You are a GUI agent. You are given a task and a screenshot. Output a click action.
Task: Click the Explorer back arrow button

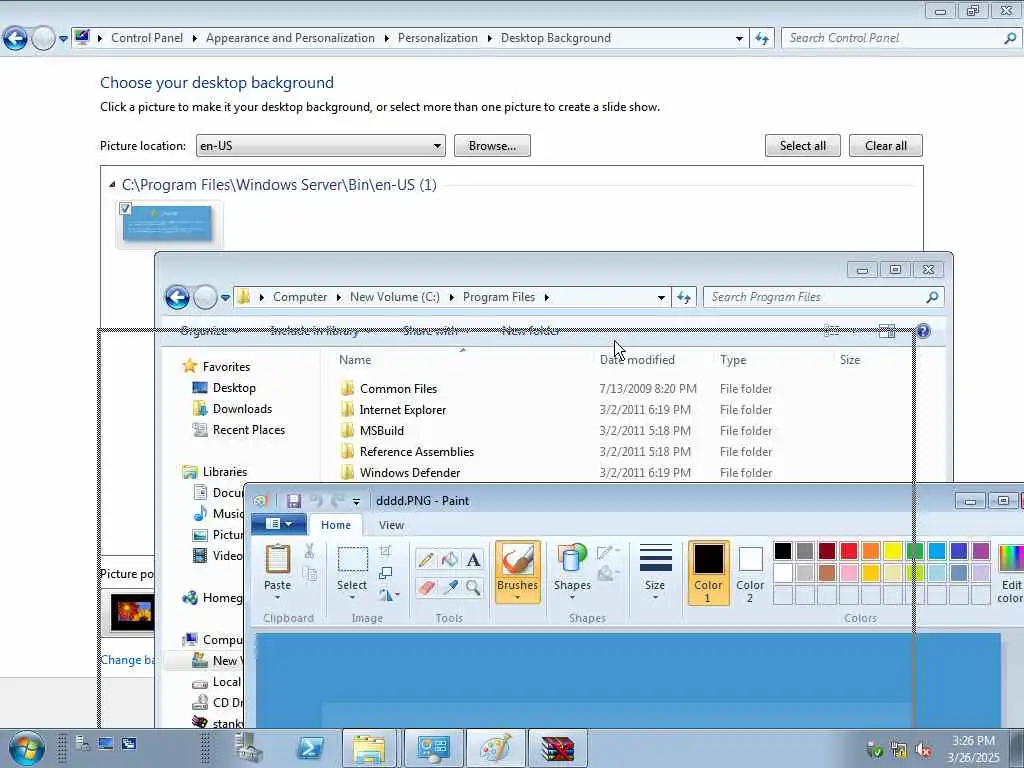177,297
